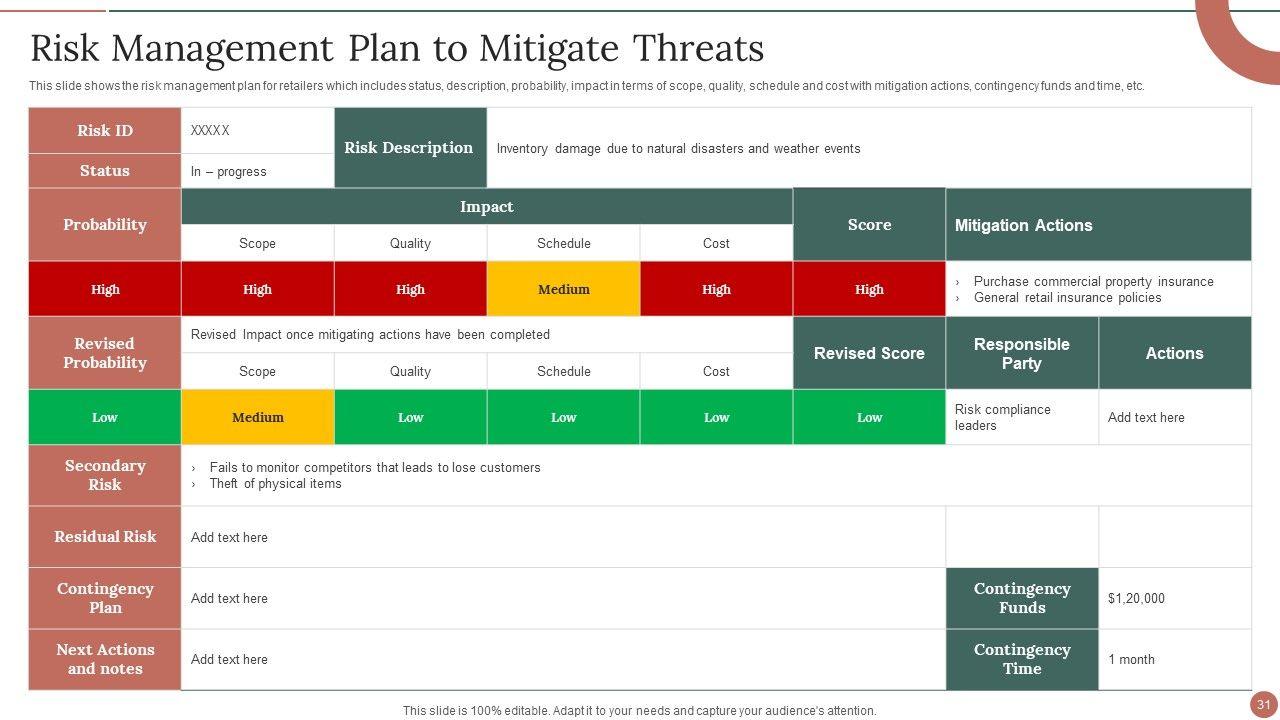
Task: Click the Purchase commercial property insurance text
Action: (x=1094, y=282)
